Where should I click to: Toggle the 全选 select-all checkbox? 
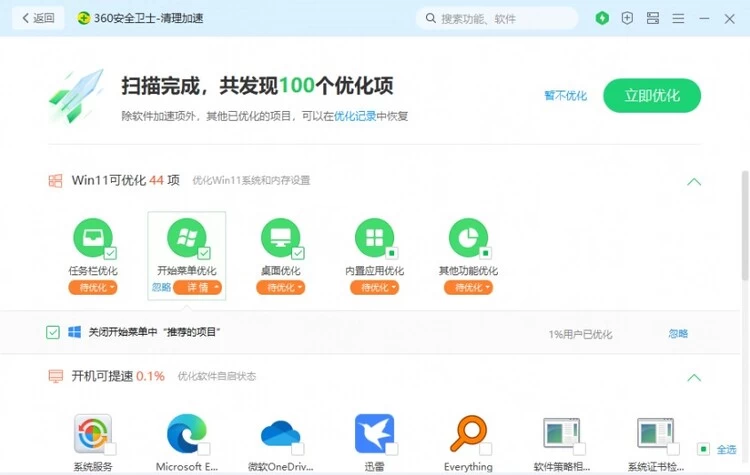click(704, 450)
